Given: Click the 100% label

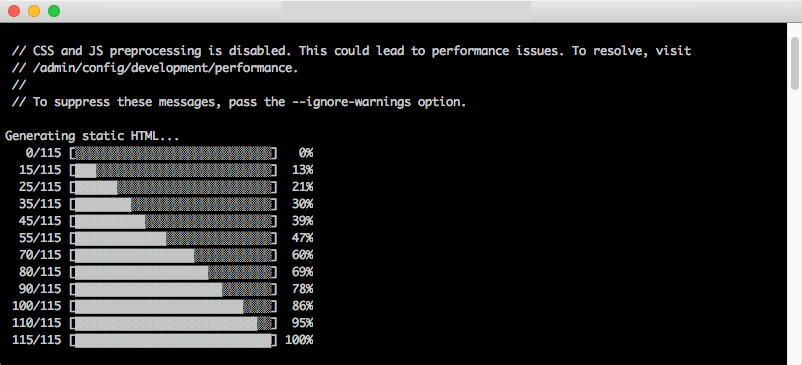Looking at the screenshot, I should point(299,340).
